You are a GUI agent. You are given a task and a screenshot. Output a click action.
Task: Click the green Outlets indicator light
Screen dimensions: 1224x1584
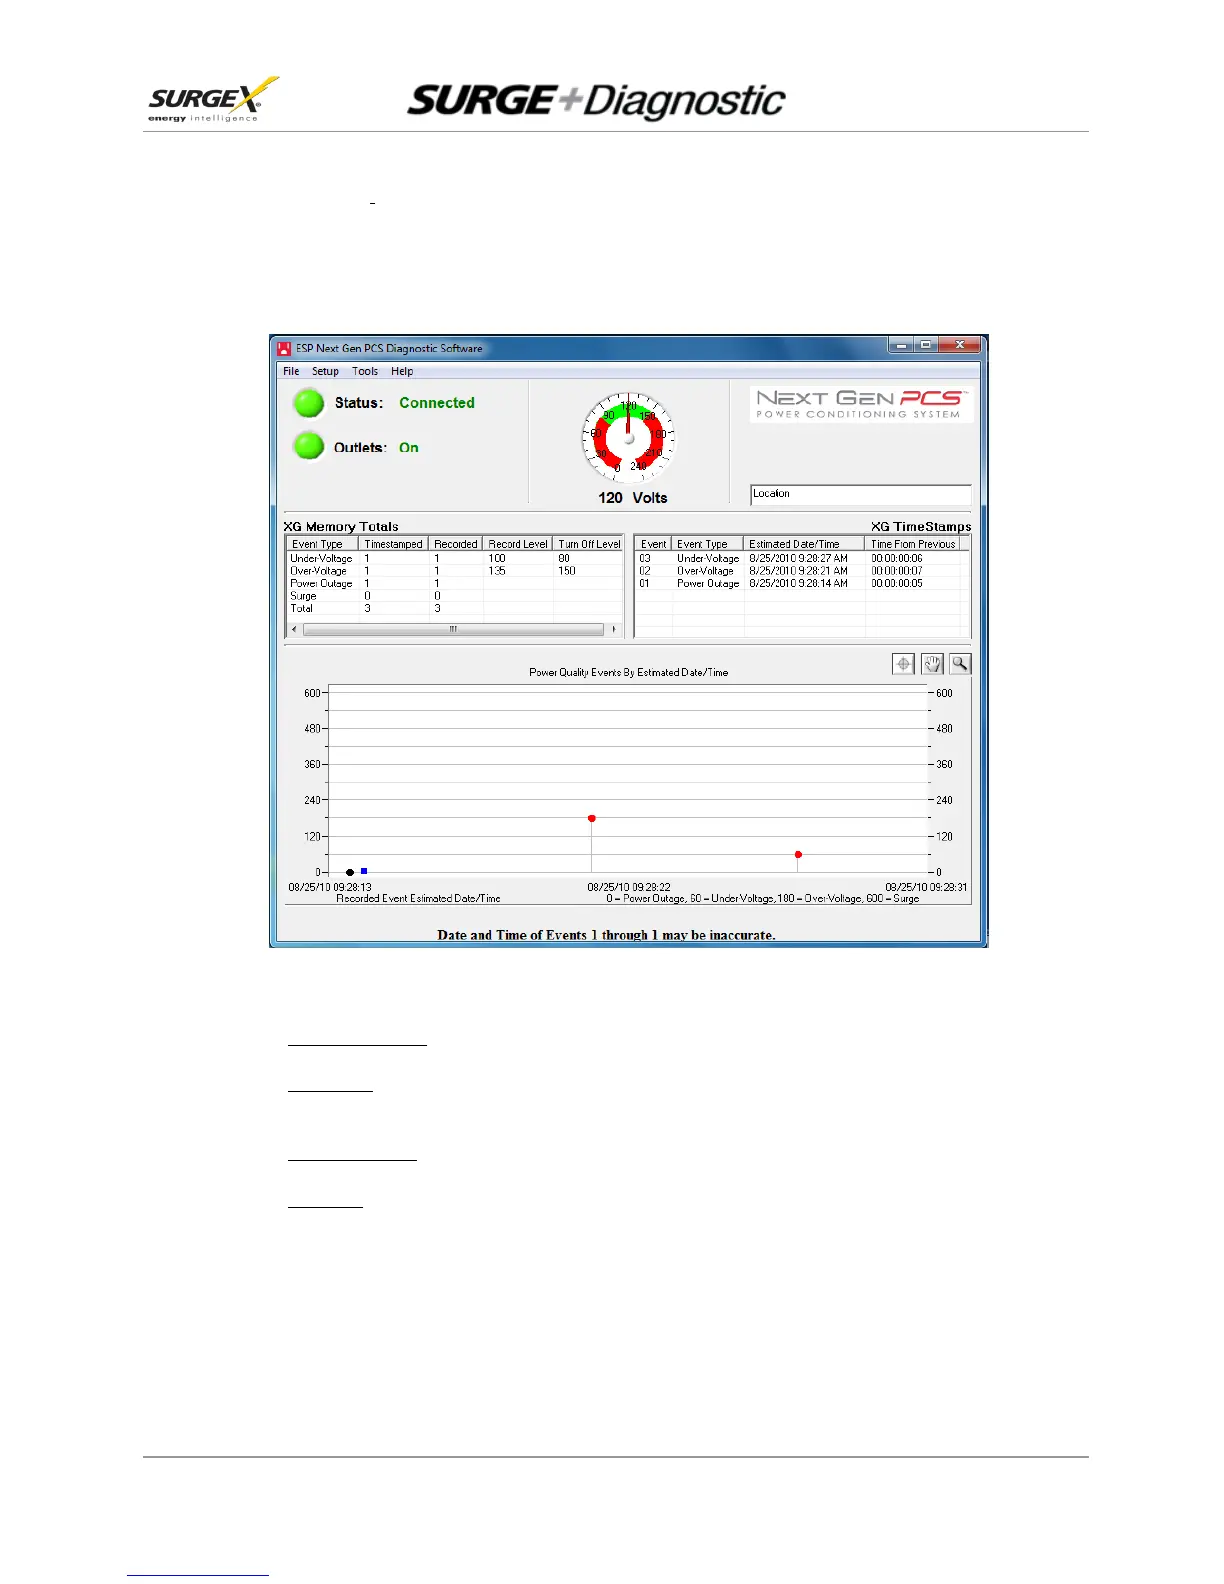[x=309, y=446]
